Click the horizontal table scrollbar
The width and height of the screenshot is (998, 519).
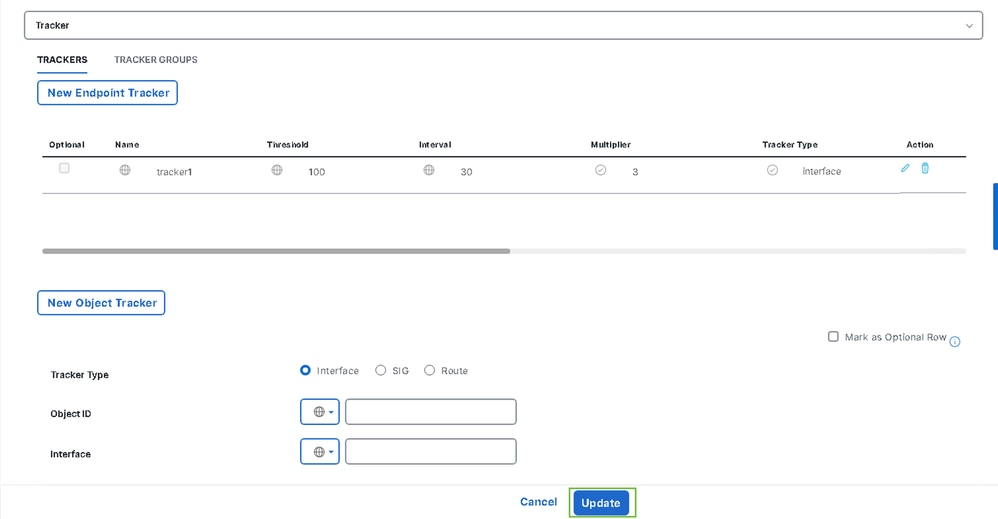[x=276, y=251]
